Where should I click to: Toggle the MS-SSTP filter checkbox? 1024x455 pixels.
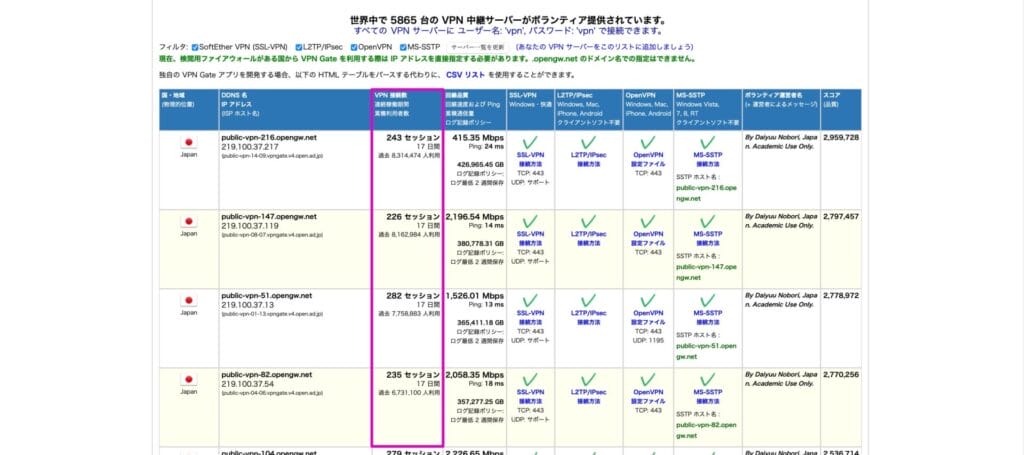click(x=403, y=48)
